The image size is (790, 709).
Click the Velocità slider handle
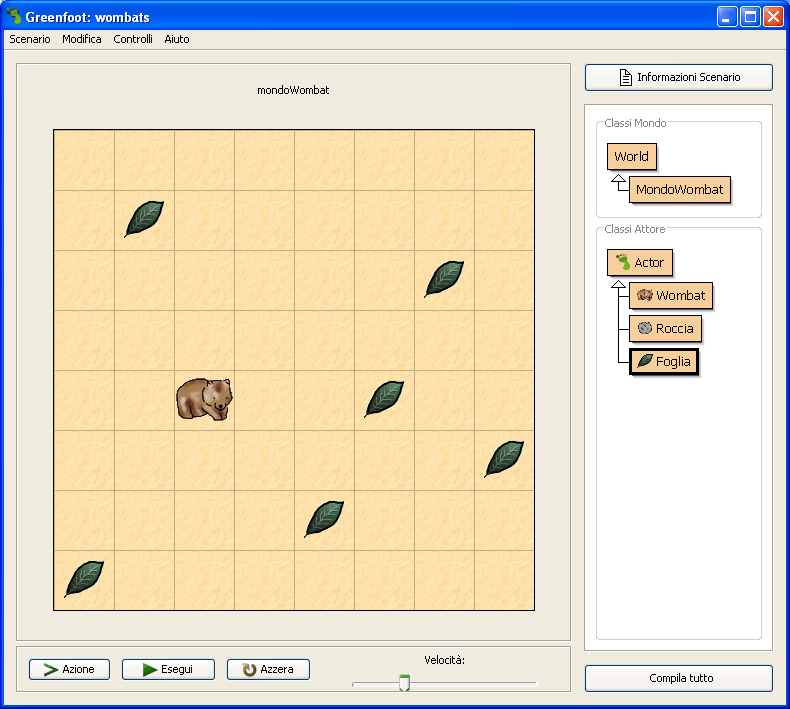[404, 682]
